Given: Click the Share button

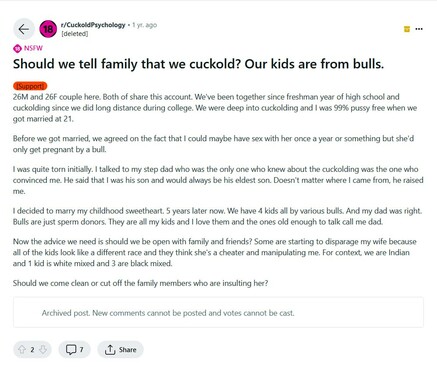Looking at the screenshot, I should pos(120,350).
